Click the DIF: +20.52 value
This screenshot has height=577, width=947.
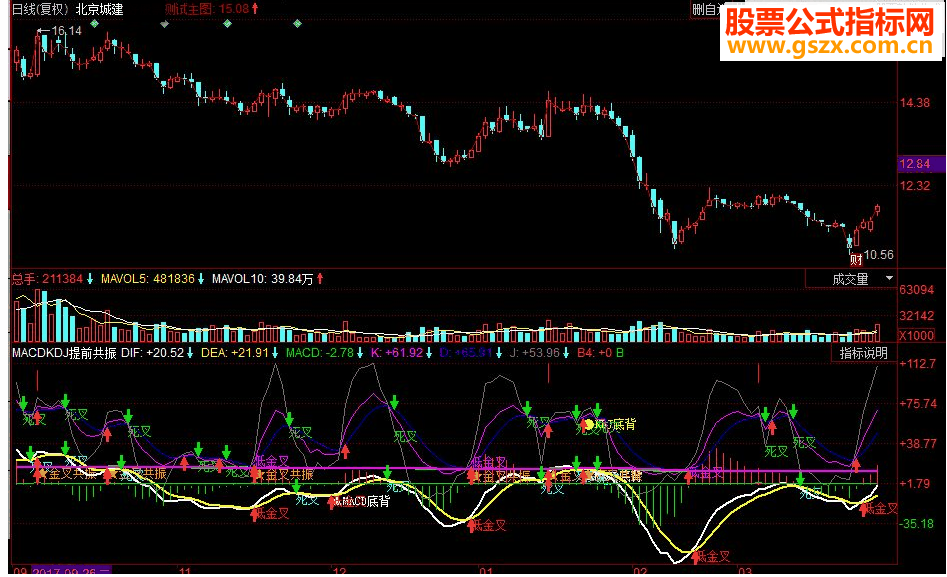tap(153, 352)
